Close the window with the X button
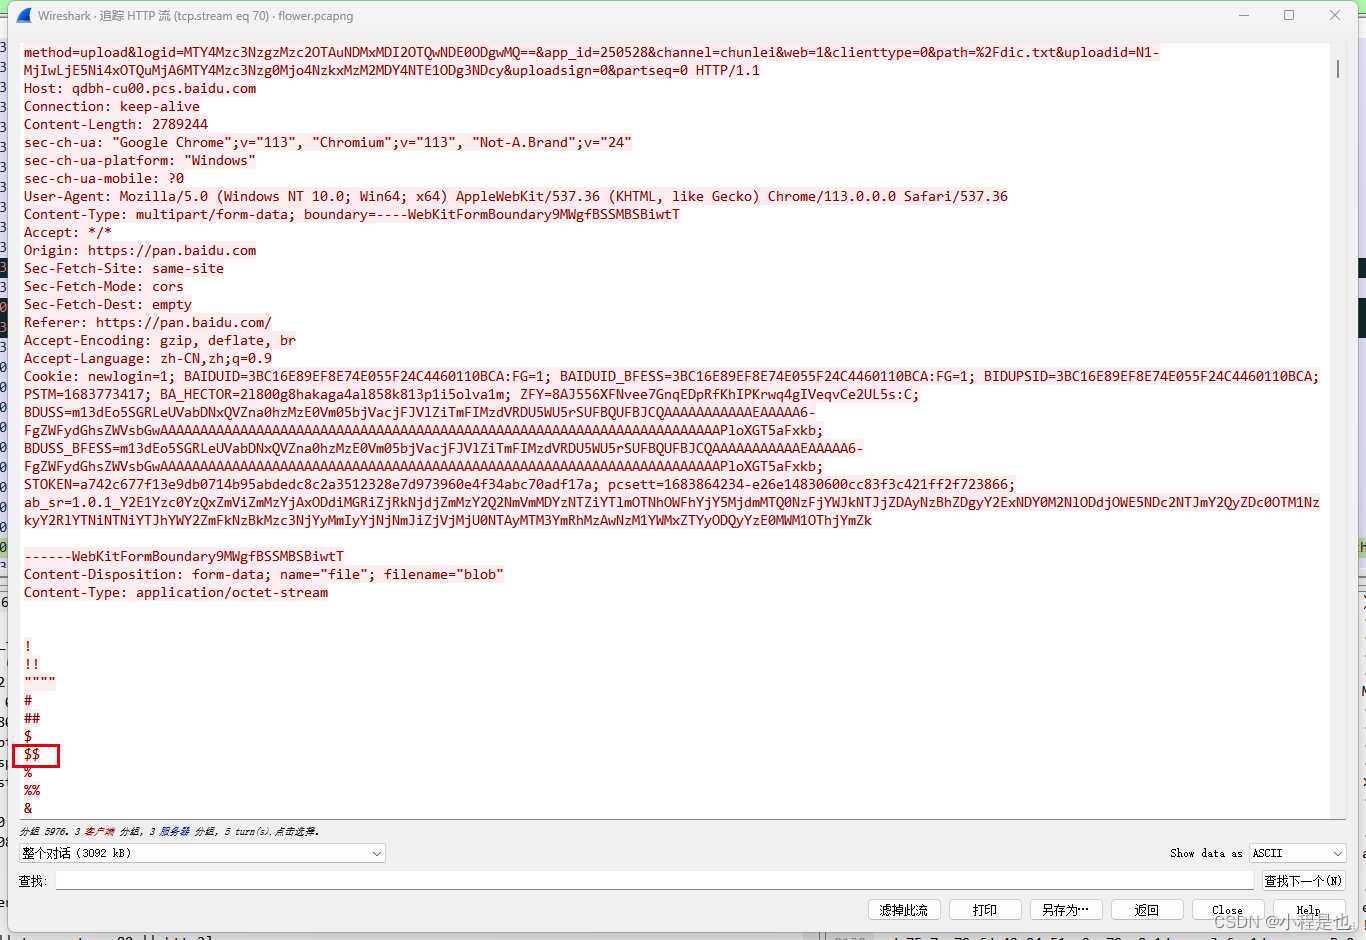1366x940 pixels. pyautogui.click(x=1335, y=15)
